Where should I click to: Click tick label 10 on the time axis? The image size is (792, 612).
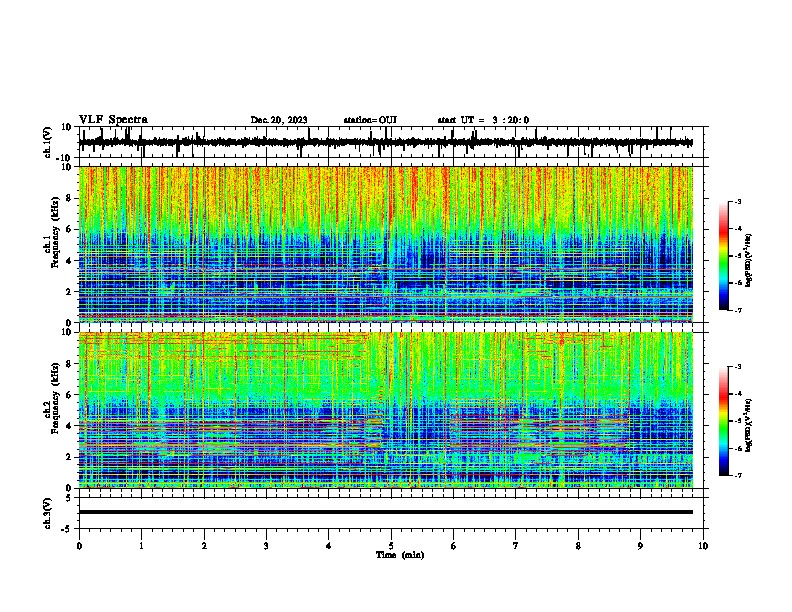click(x=703, y=546)
